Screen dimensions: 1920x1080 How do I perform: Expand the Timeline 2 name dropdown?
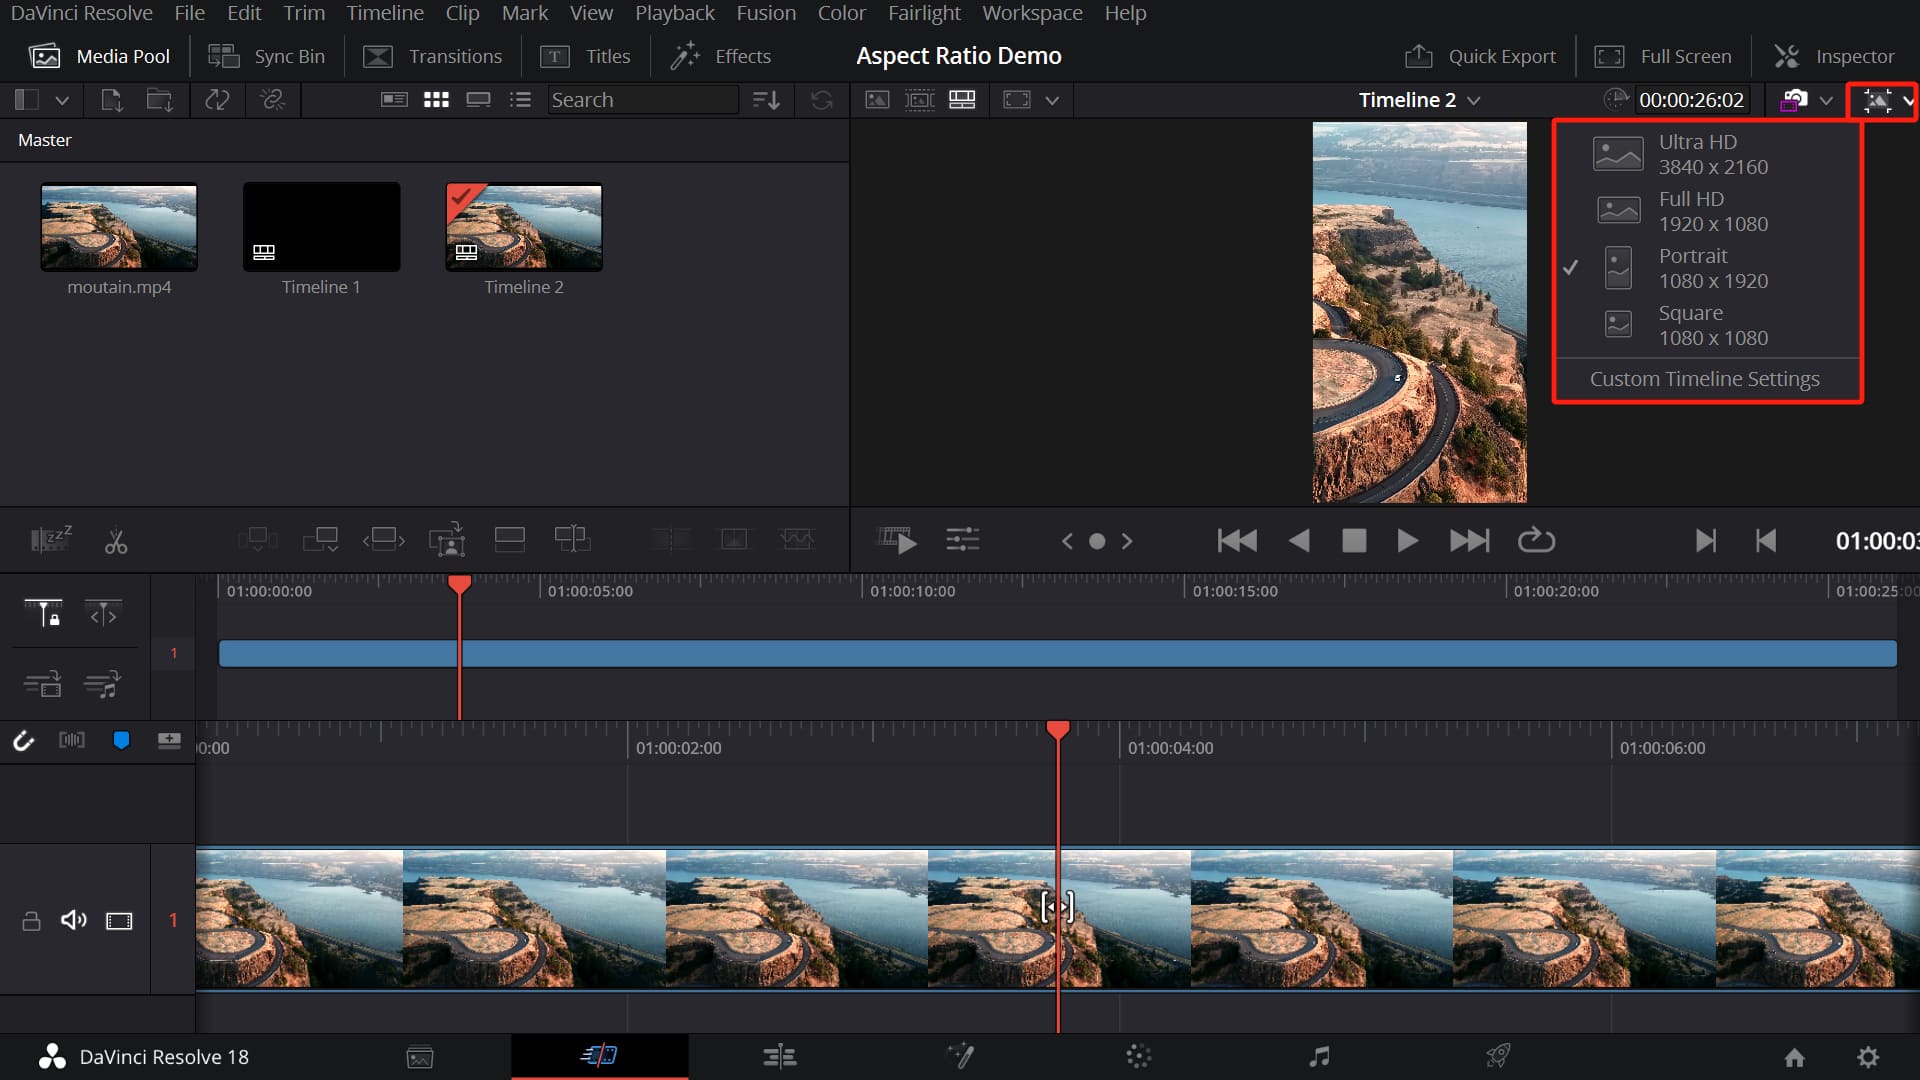point(1474,100)
